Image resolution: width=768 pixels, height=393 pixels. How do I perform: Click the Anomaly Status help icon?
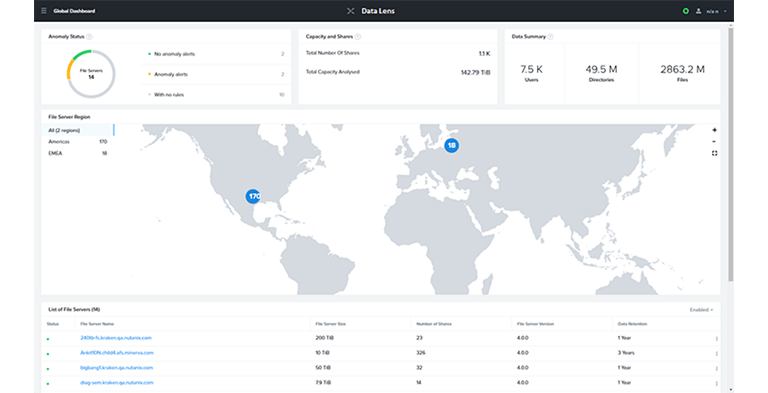(x=89, y=36)
